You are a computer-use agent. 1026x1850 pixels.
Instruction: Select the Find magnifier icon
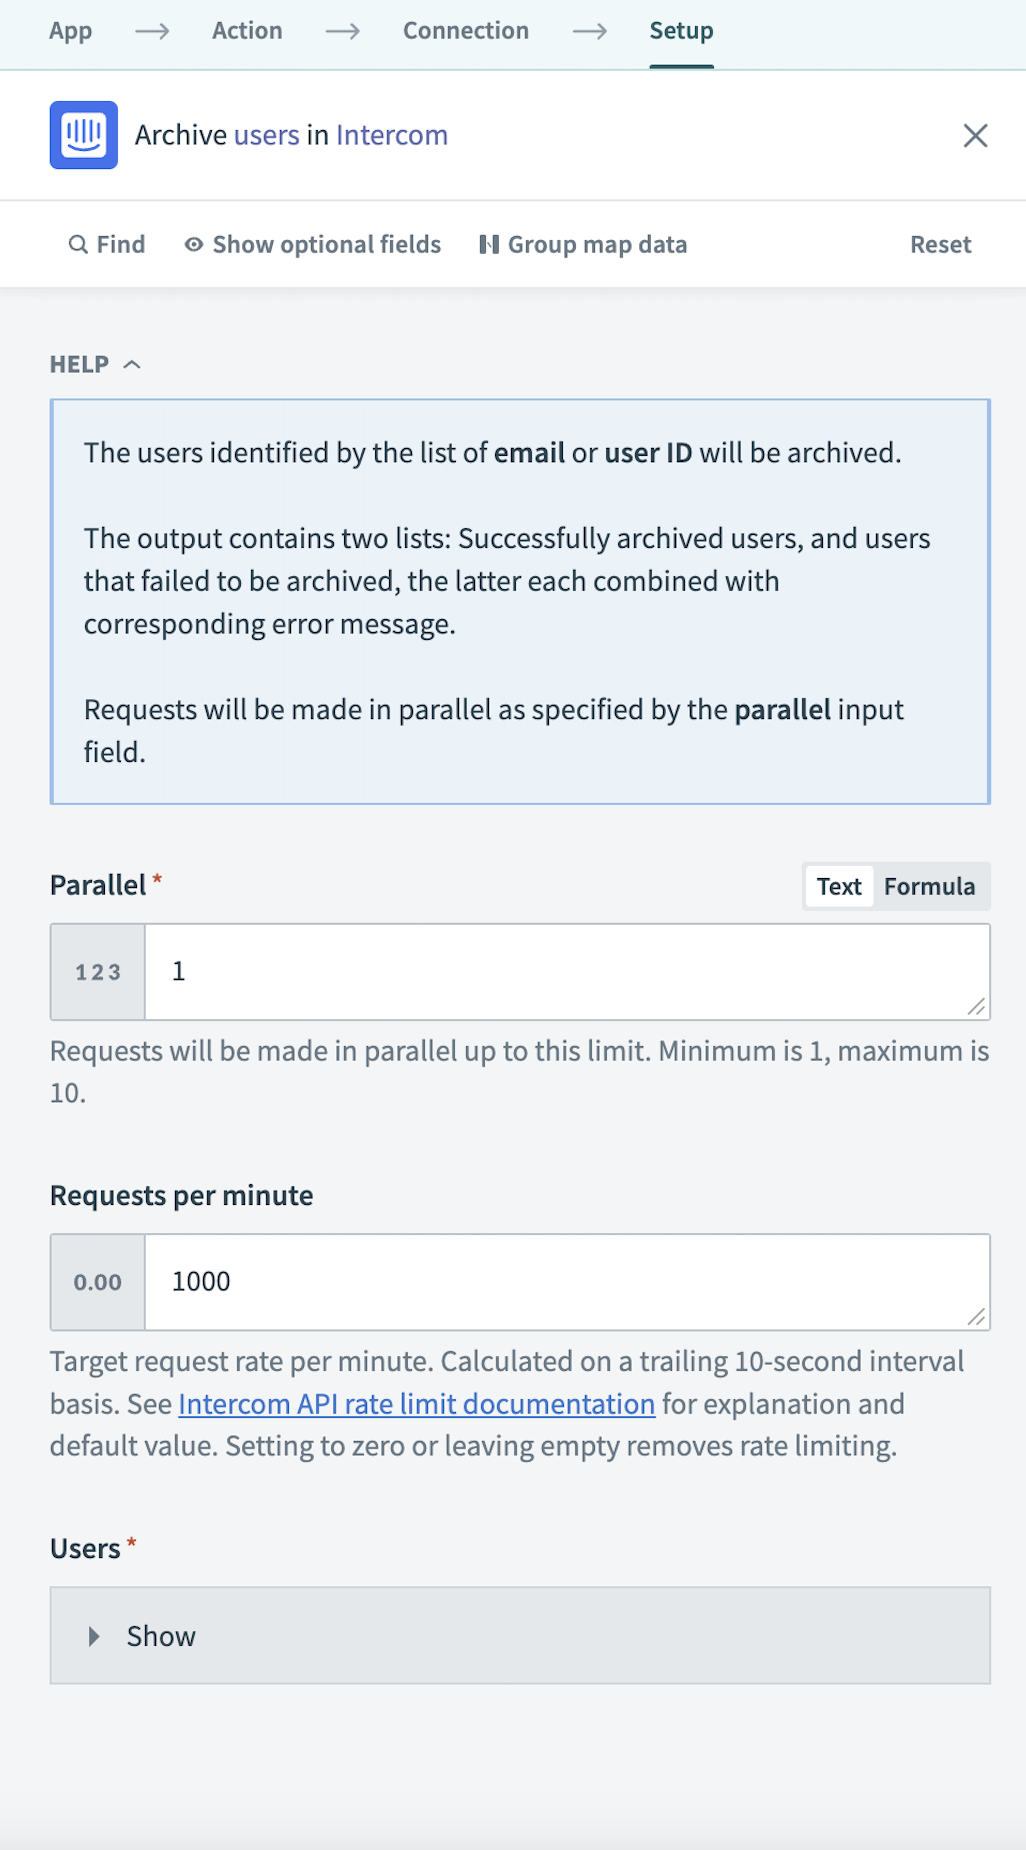click(x=79, y=243)
